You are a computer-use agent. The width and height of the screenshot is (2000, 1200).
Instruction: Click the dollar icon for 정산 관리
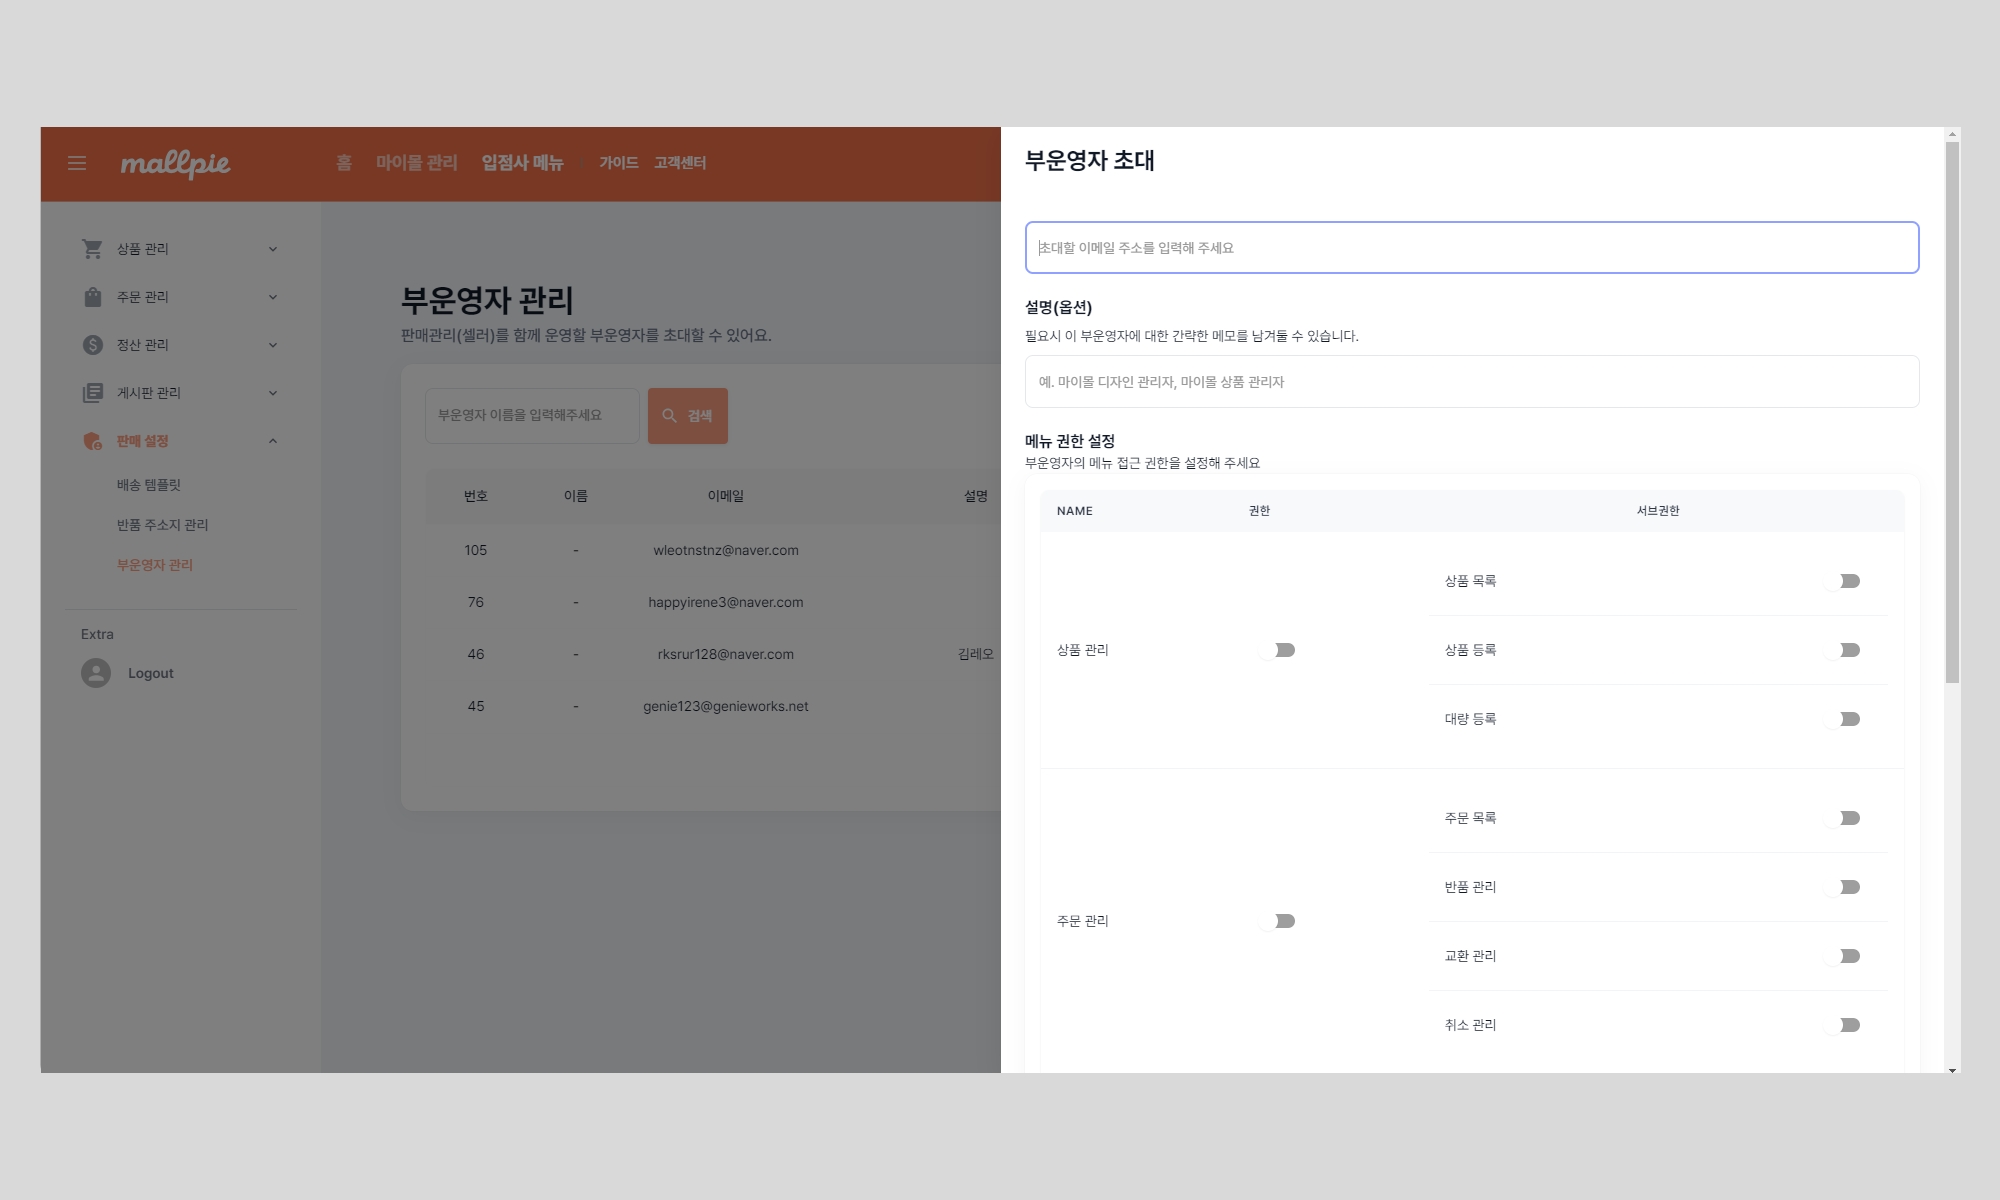point(93,345)
